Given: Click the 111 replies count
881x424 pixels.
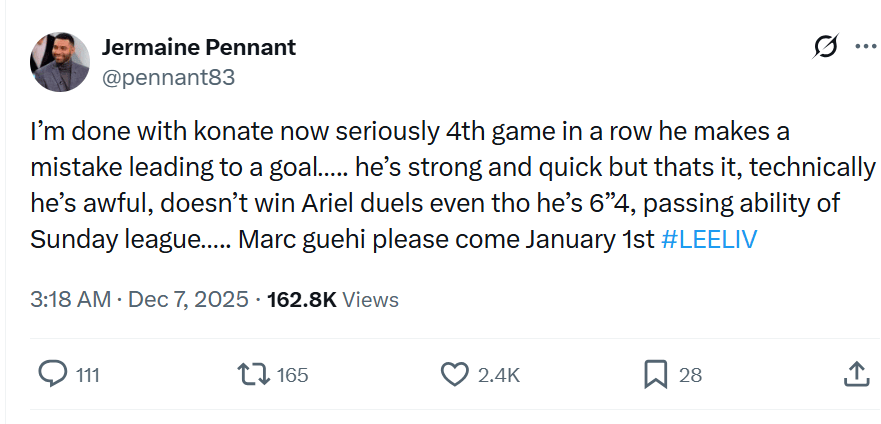Looking at the screenshot, I should tap(88, 375).
